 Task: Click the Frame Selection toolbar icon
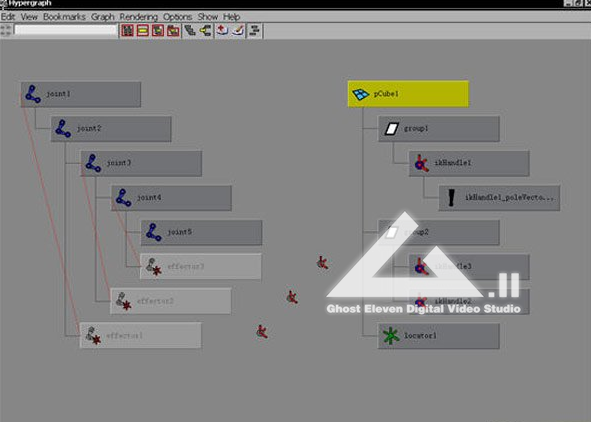click(143, 31)
